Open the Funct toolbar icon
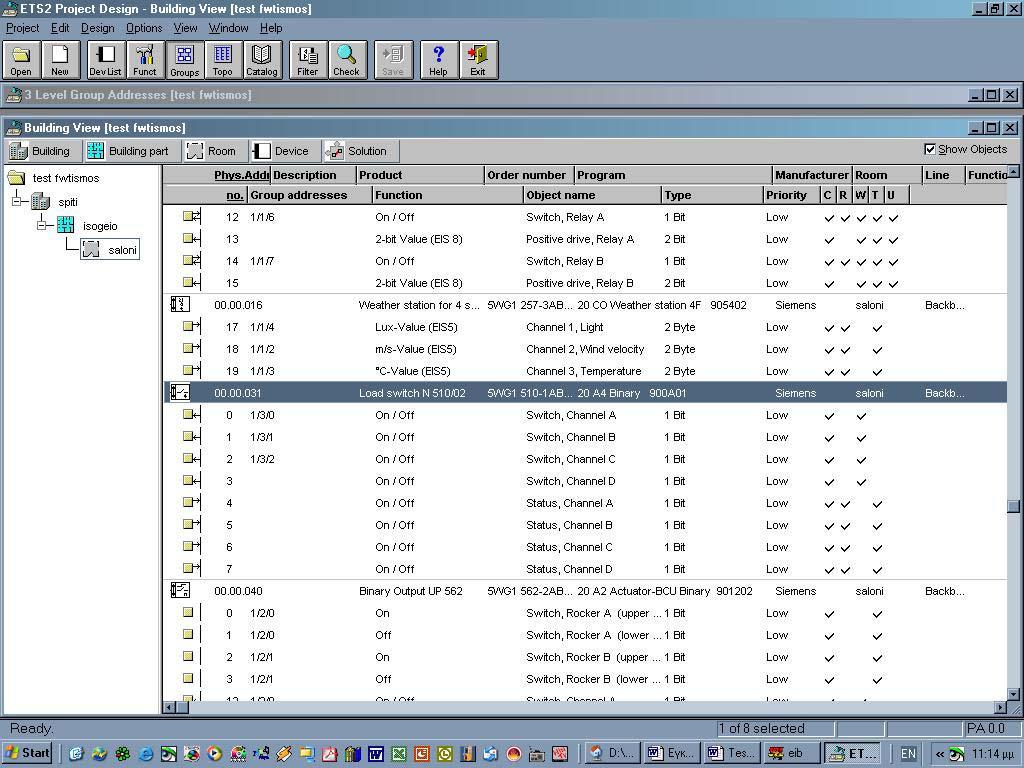1024x768 pixels. (145, 60)
